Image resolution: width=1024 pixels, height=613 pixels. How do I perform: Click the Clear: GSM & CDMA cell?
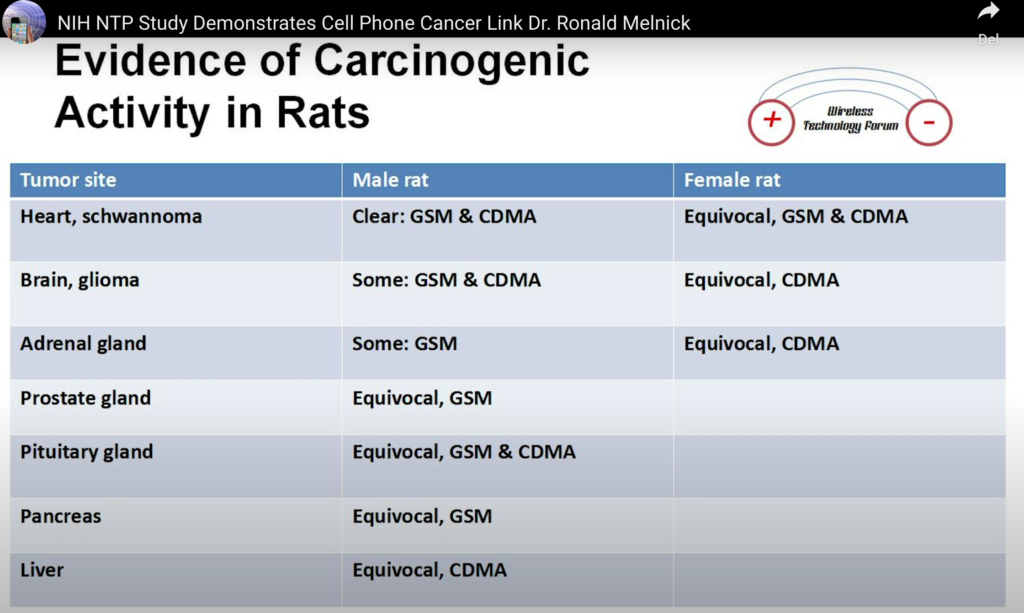tap(444, 216)
